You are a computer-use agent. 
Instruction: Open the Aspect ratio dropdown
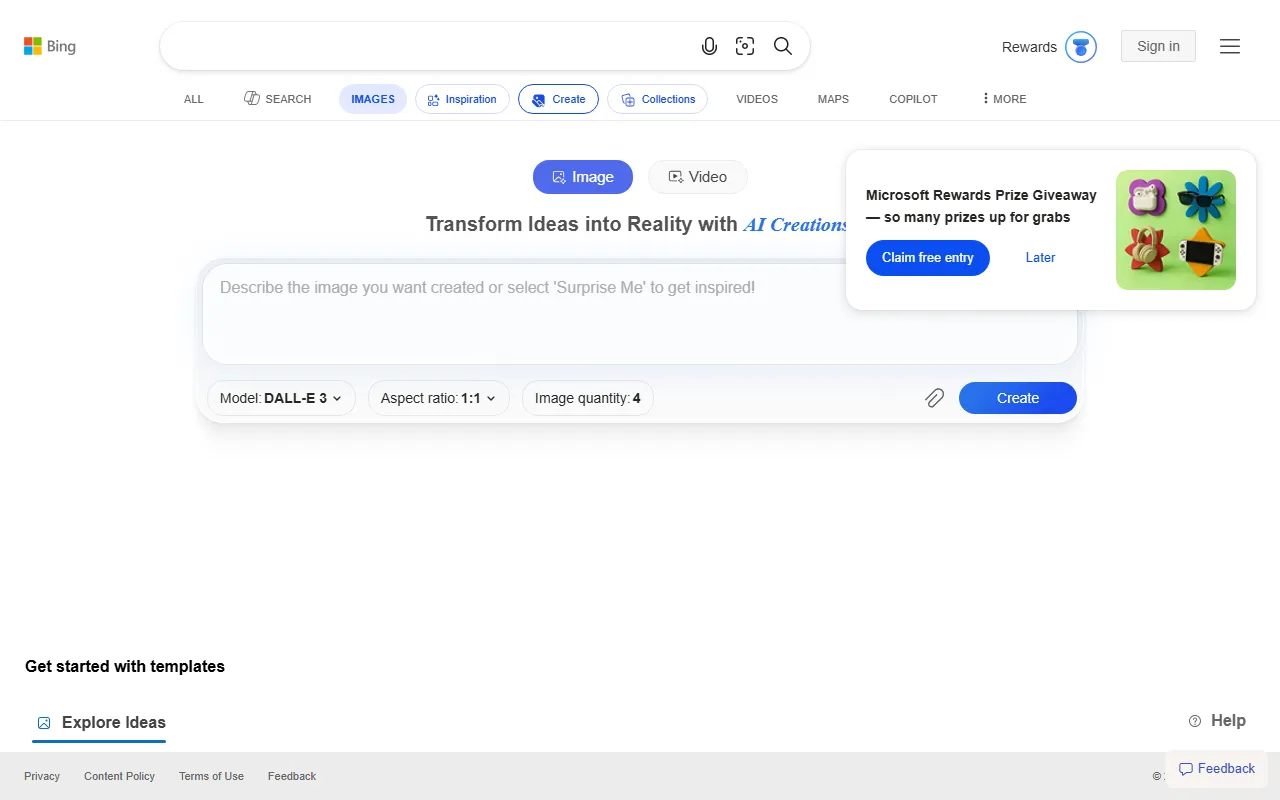pyautogui.click(x=438, y=398)
